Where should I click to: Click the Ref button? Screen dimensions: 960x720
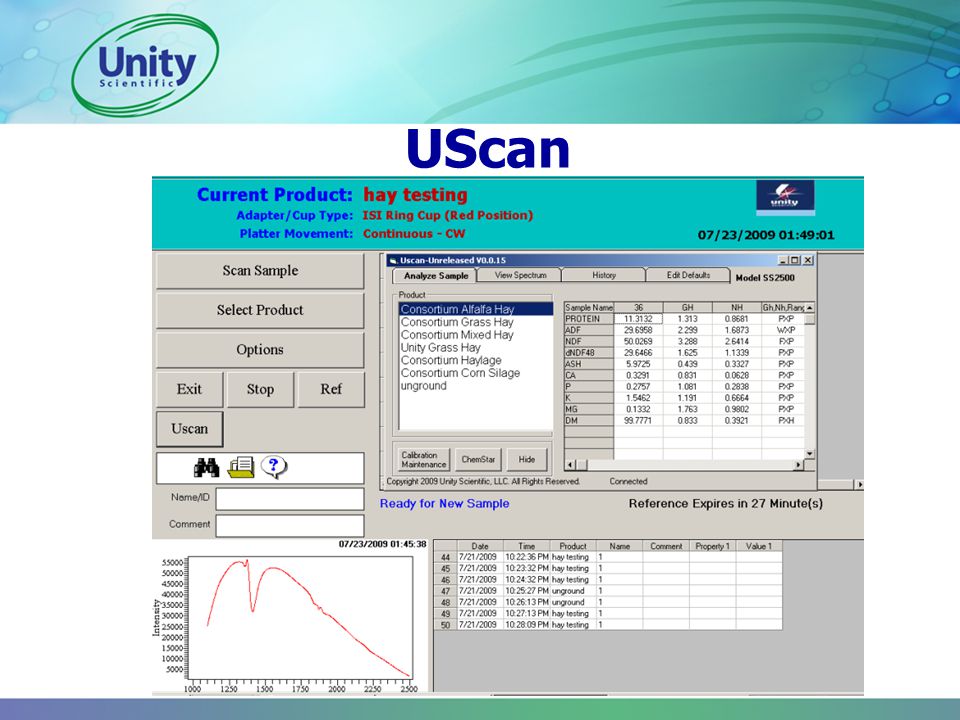(331, 389)
